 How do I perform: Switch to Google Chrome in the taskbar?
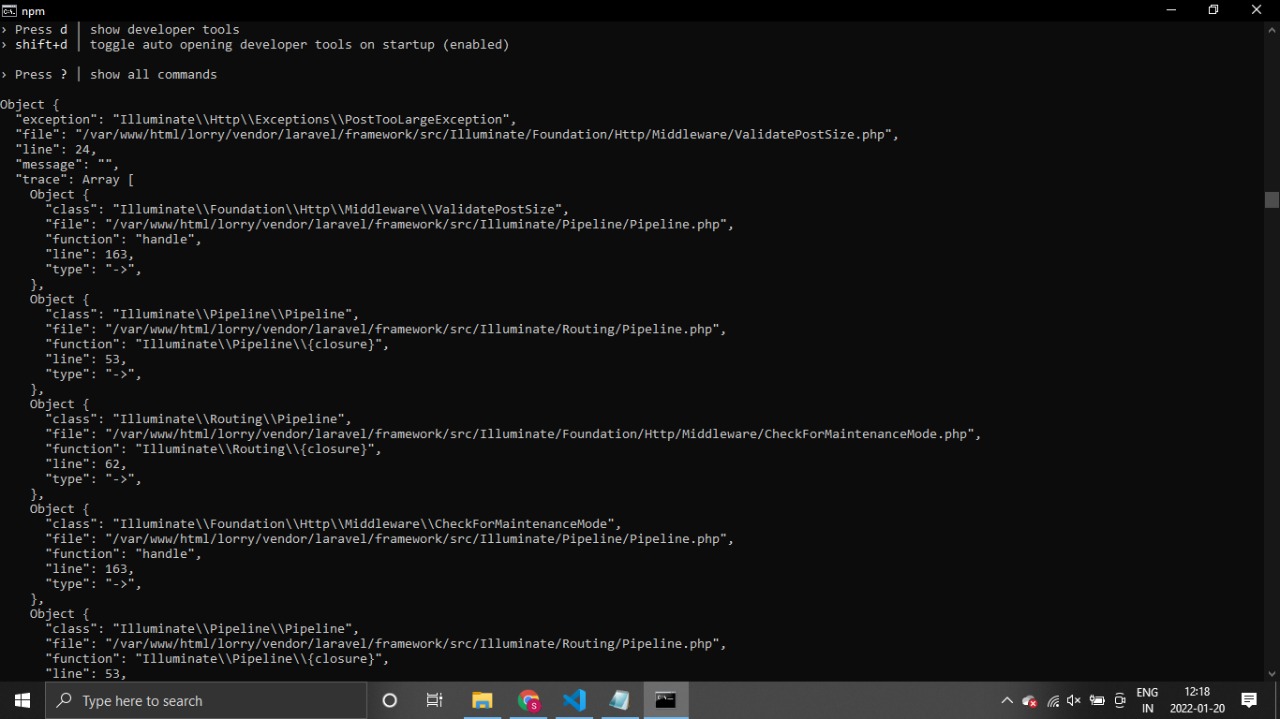528,700
